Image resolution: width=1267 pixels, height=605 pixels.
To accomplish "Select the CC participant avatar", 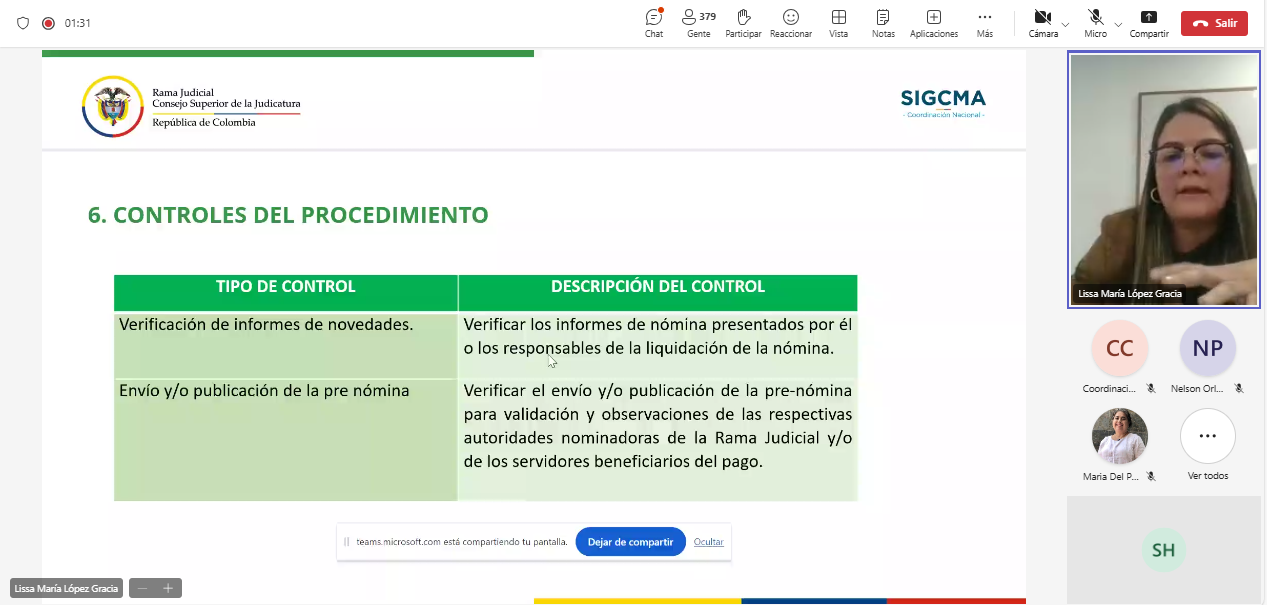I will pos(1120,348).
